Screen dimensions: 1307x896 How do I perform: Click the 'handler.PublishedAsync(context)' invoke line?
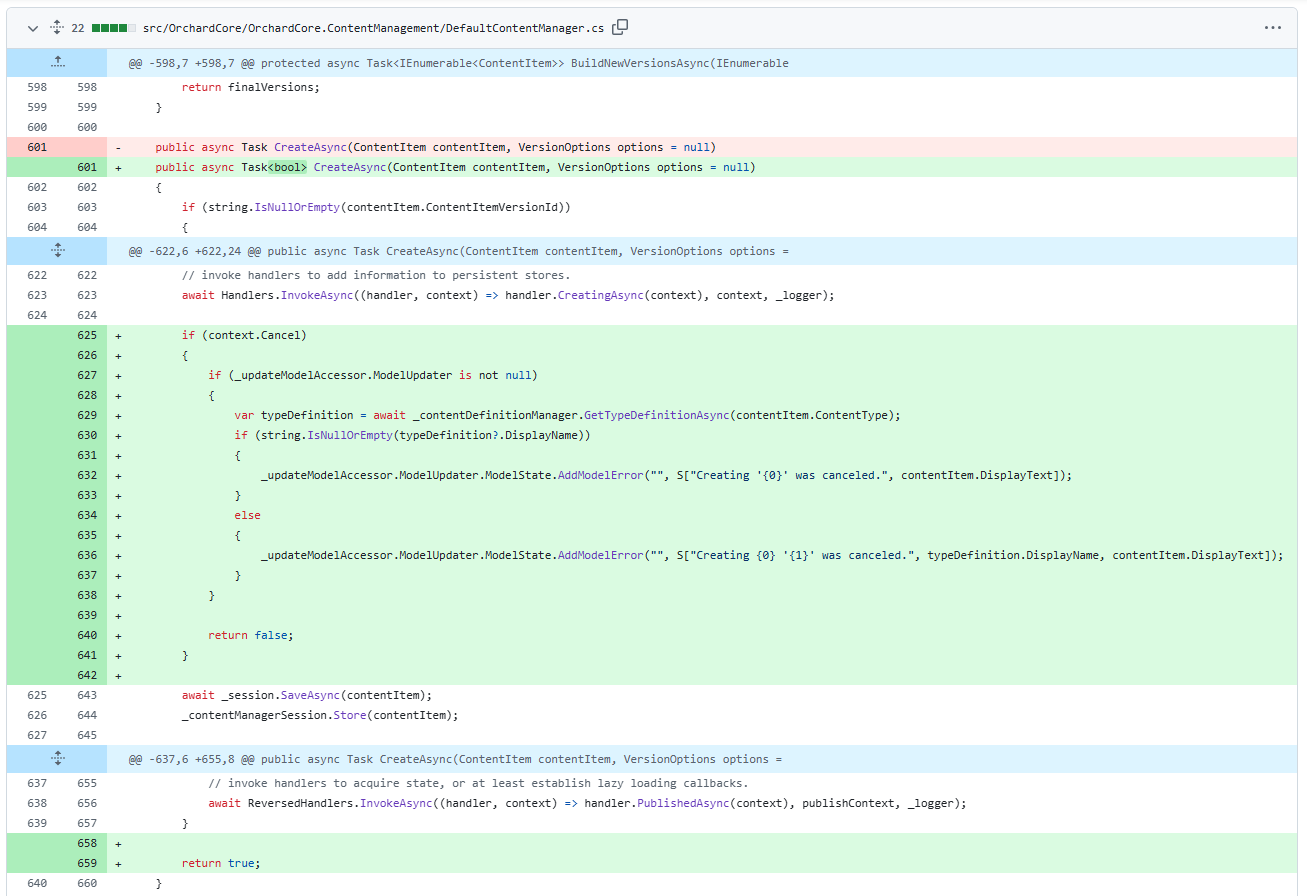coord(588,803)
